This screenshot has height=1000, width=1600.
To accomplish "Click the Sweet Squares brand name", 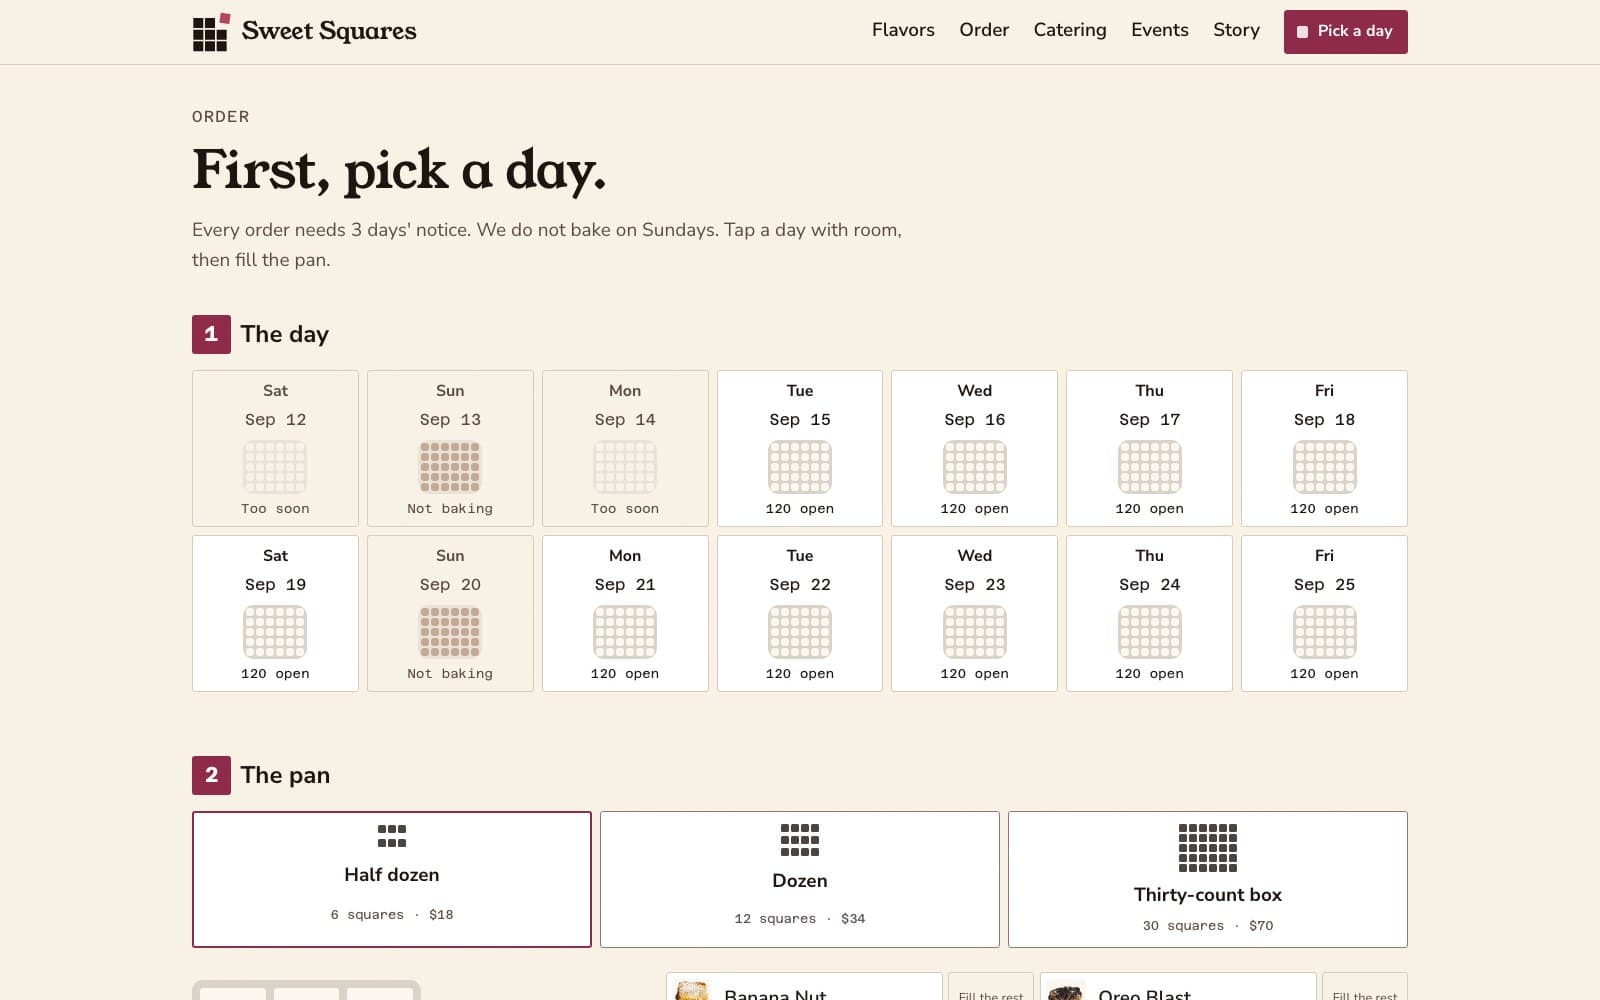I will [329, 31].
